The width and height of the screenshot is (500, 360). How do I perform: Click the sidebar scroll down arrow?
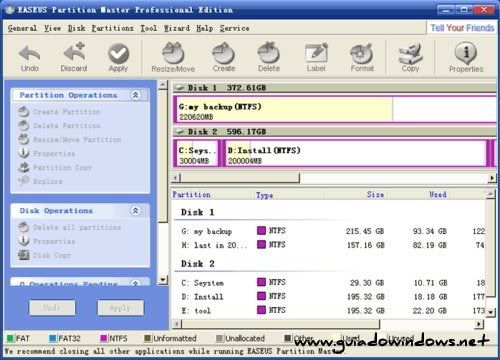click(x=163, y=279)
